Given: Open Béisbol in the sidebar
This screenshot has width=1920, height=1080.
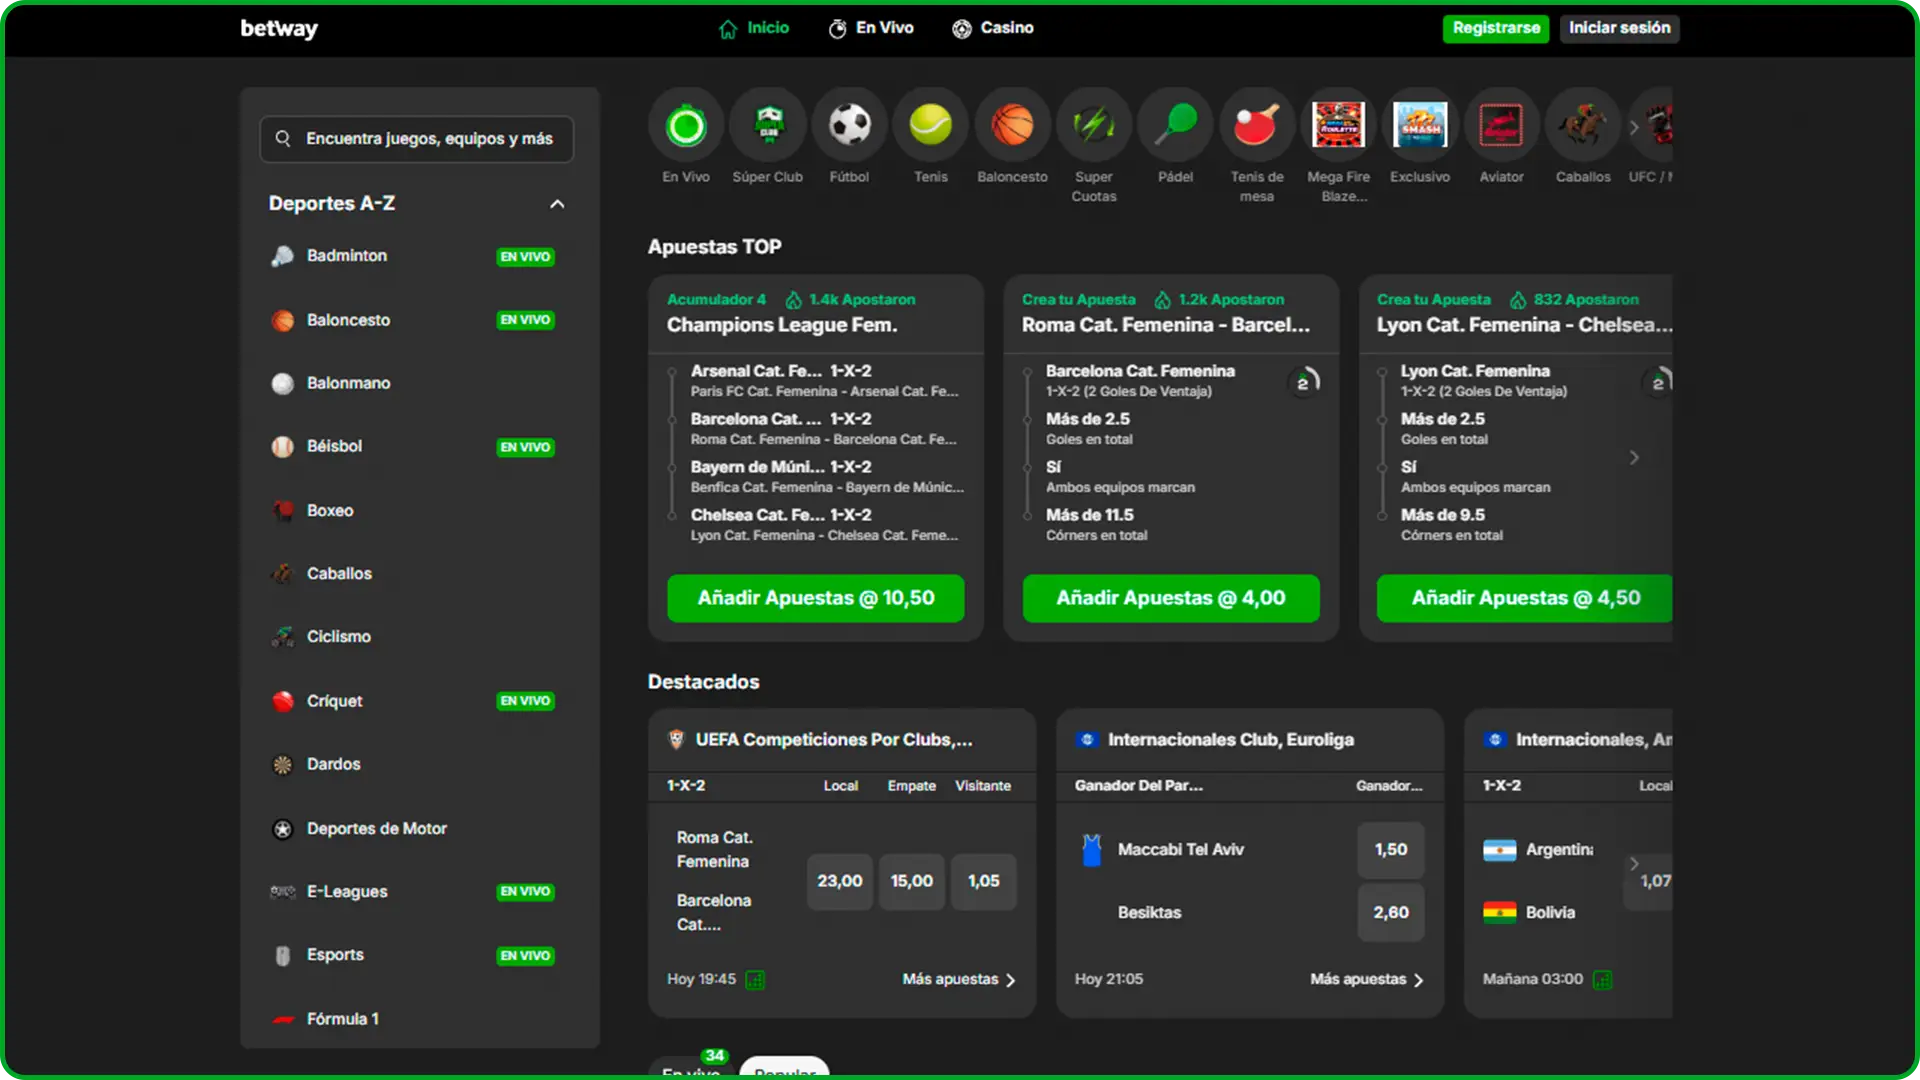Looking at the screenshot, I should [413, 446].
